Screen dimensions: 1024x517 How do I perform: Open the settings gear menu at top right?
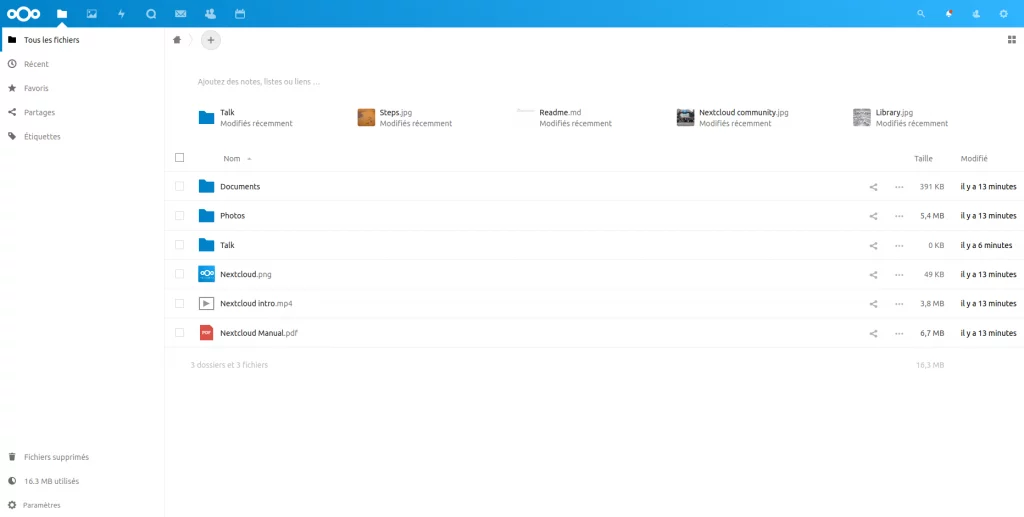1004,14
